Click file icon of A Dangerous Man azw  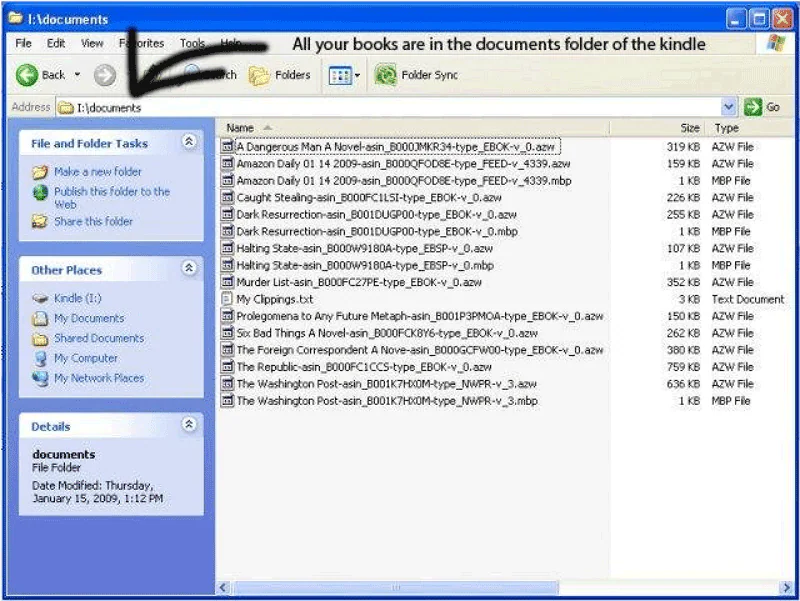click(227, 147)
